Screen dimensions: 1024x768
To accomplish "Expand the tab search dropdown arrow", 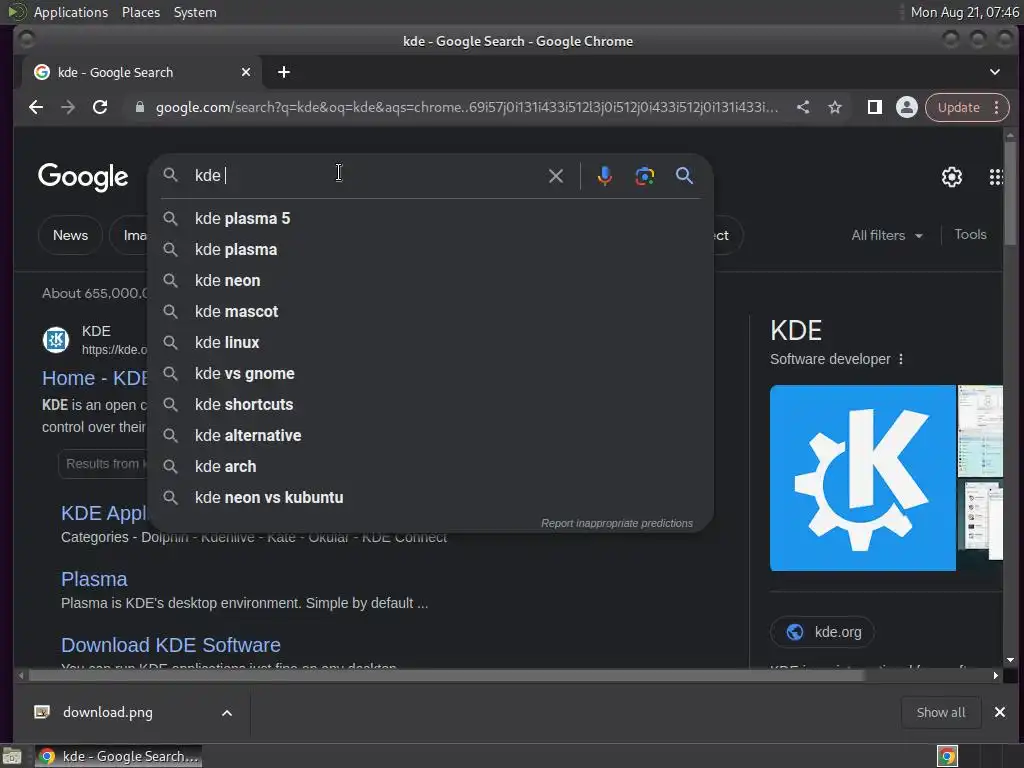I will (995, 72).
